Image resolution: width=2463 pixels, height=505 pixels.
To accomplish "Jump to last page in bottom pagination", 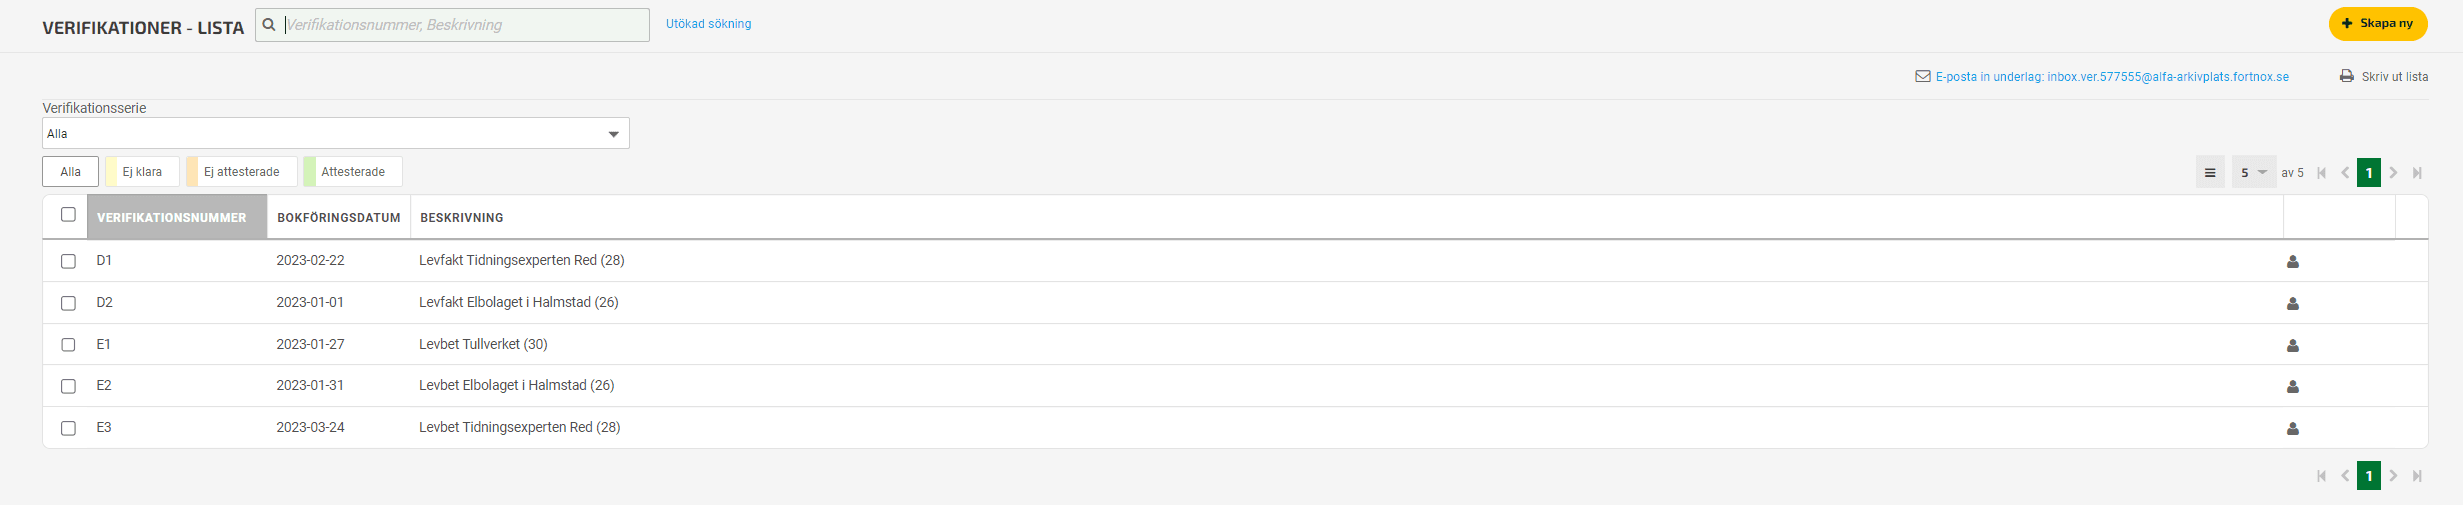I will tap(2417, 476).
